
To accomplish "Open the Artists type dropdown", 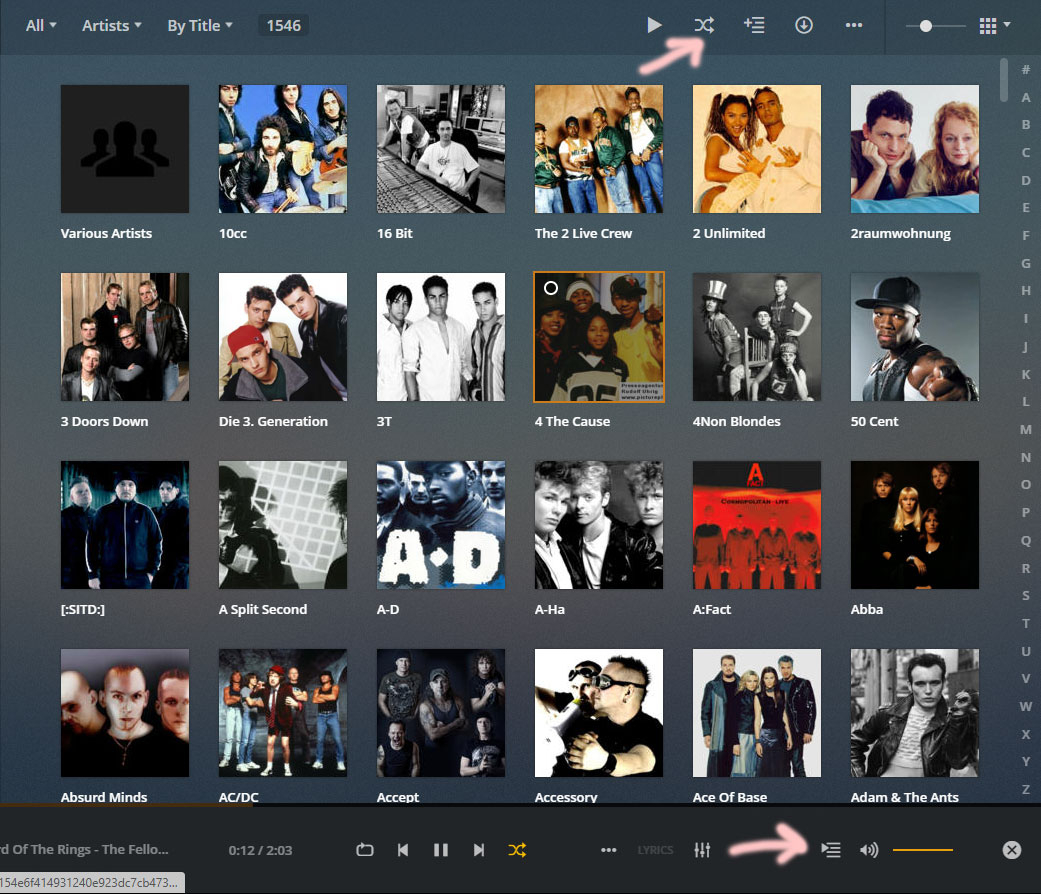I will 112,25.
